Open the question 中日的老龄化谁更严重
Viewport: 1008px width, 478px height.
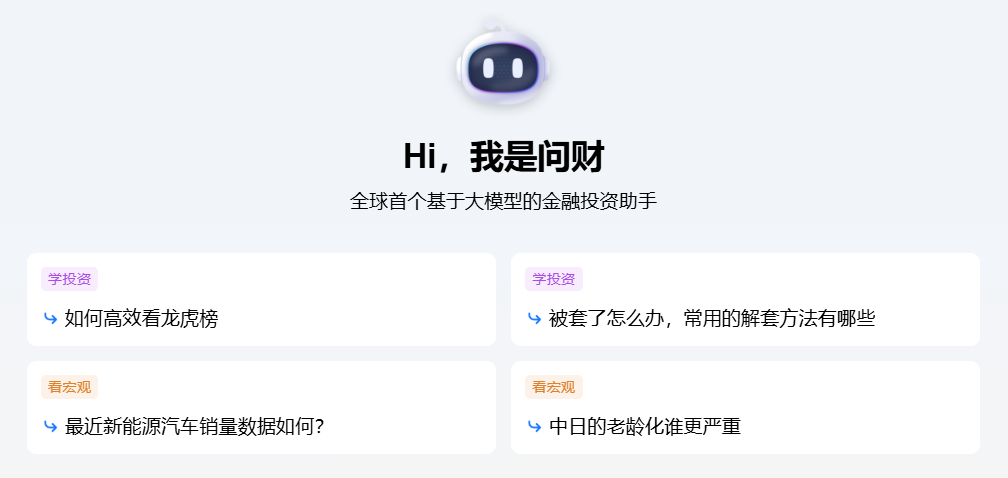(x=645, y=426)
